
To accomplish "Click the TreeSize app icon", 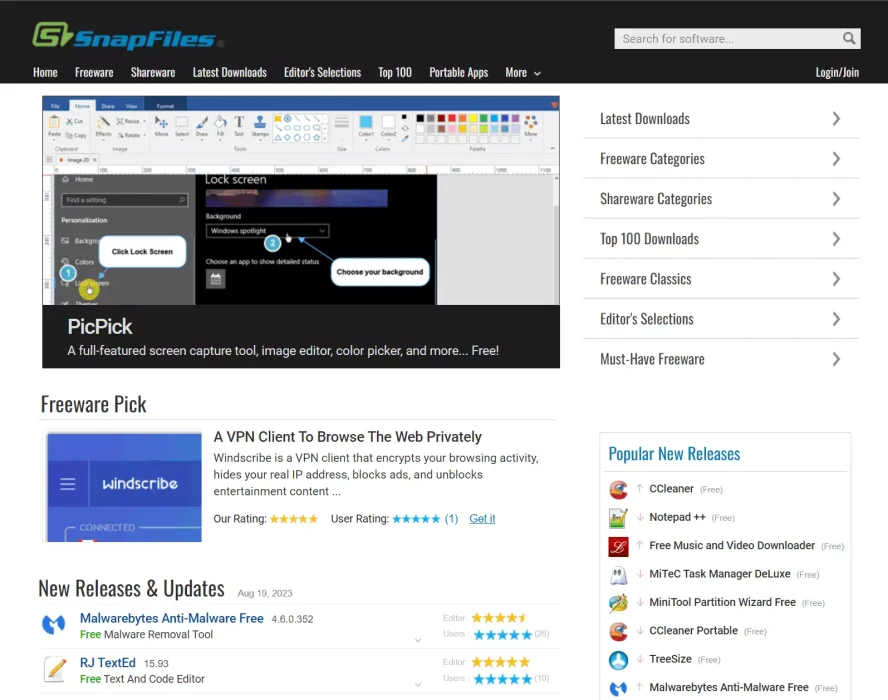I will click(618, 660).
